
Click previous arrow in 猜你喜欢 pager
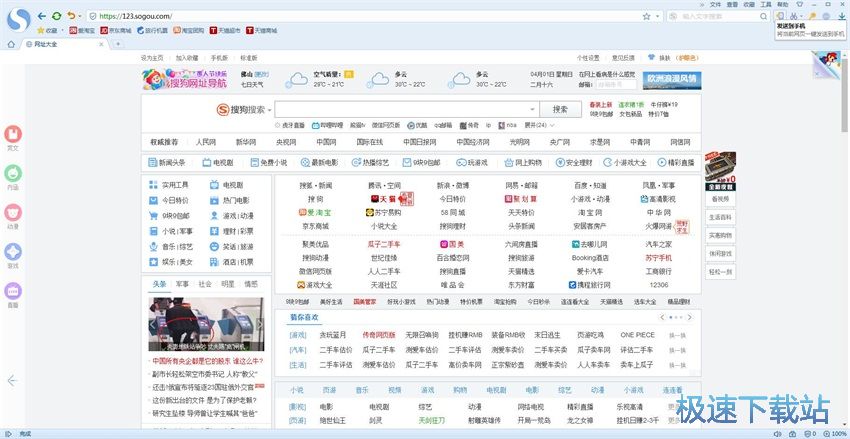[662, 318]
